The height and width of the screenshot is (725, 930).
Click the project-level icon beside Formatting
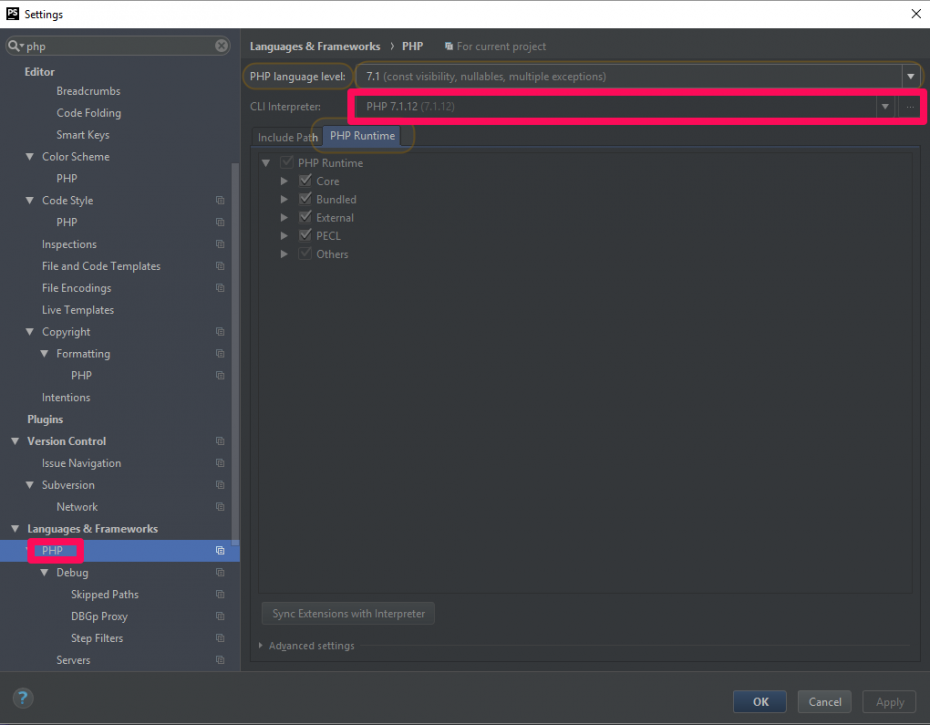[x=220, y=354]
